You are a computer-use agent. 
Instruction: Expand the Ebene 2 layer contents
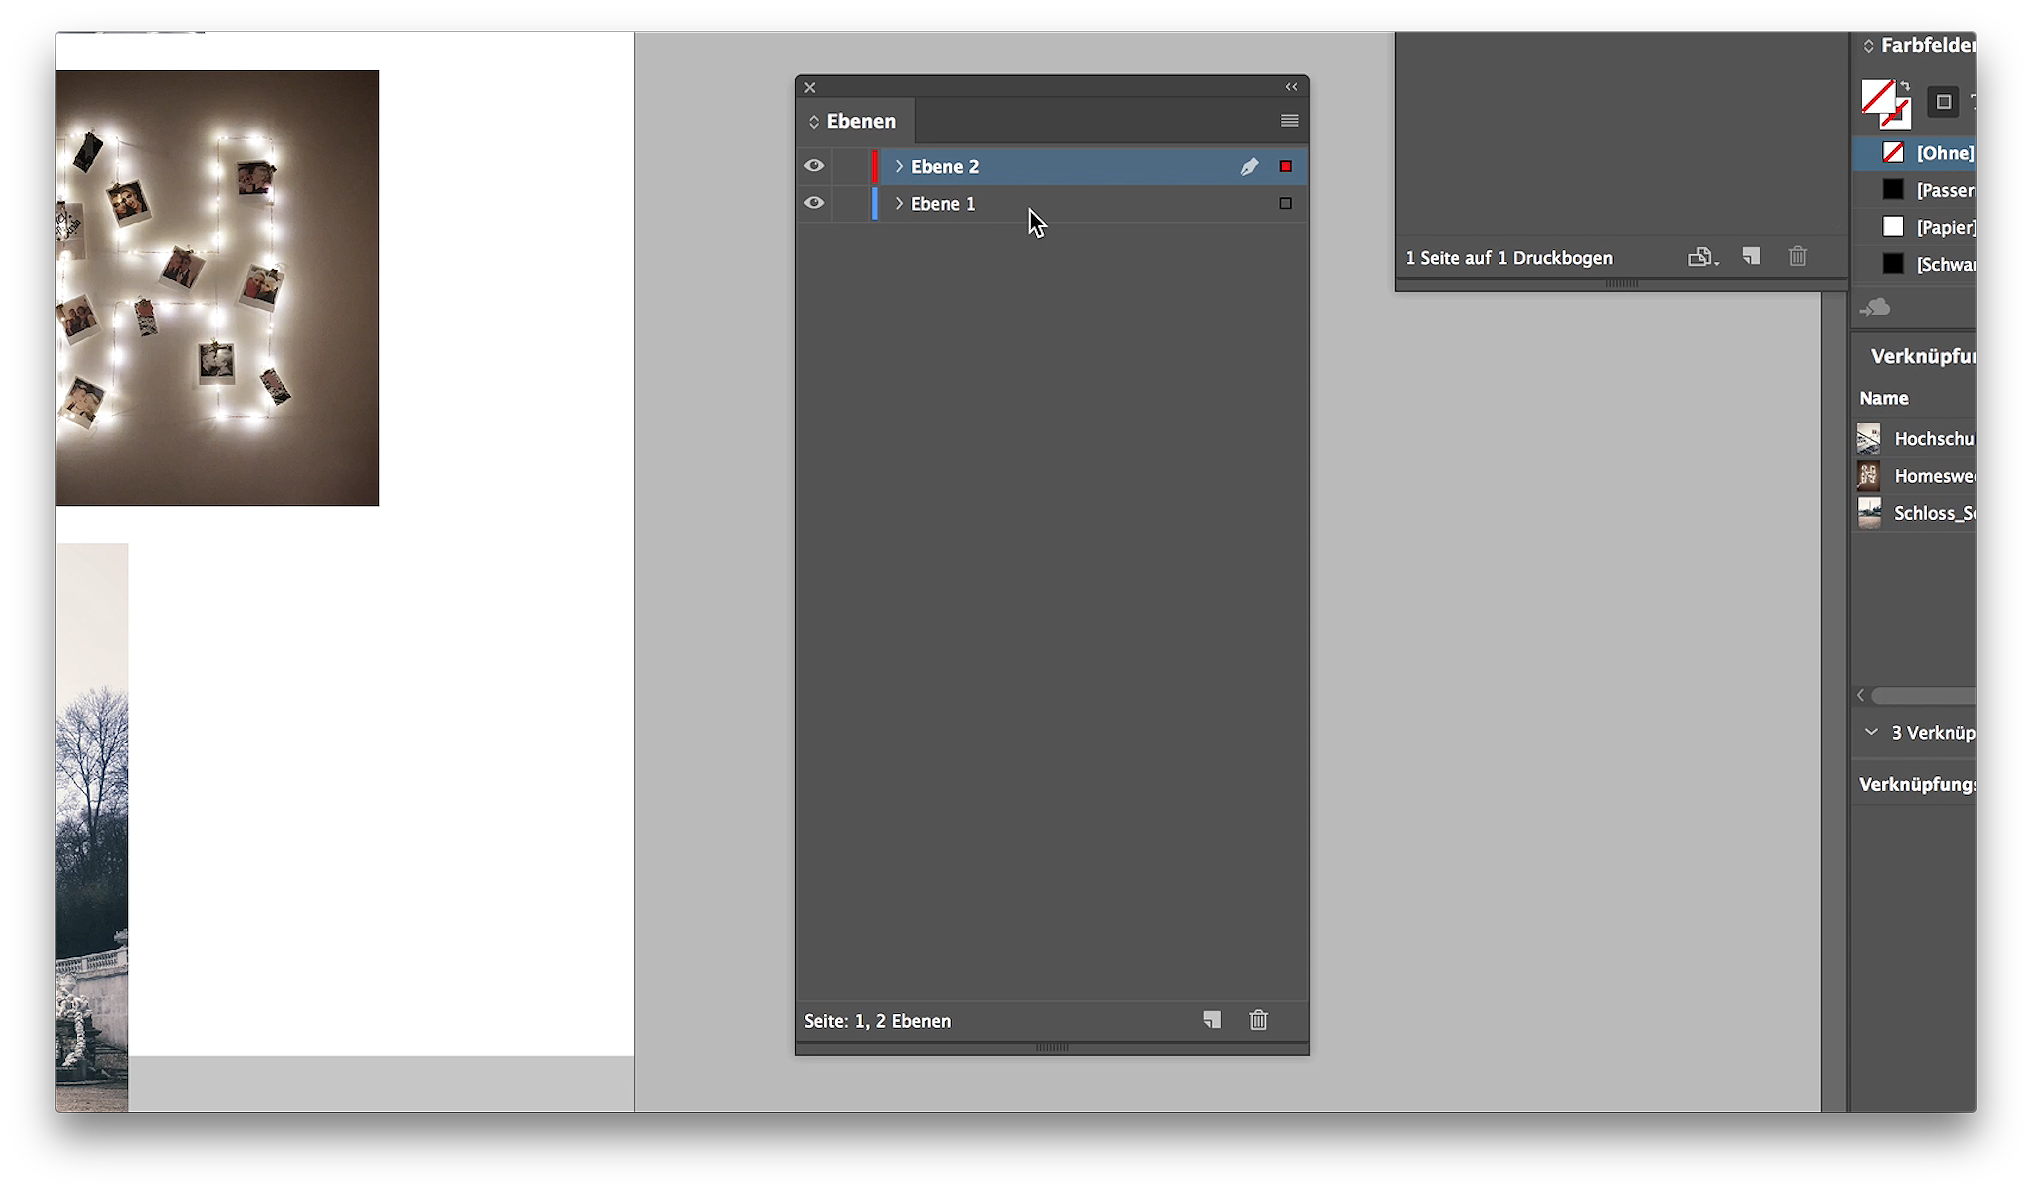(x=899, y=166)
